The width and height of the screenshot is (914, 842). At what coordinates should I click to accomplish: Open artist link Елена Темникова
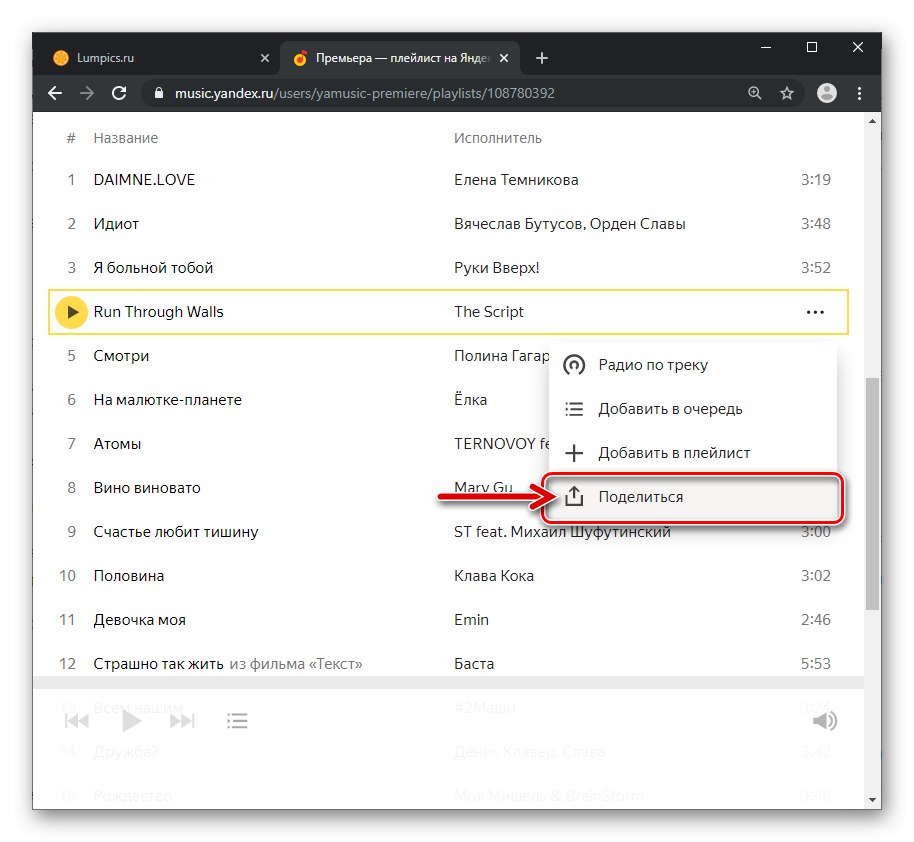pyautogui.click(x=516, y=180)
